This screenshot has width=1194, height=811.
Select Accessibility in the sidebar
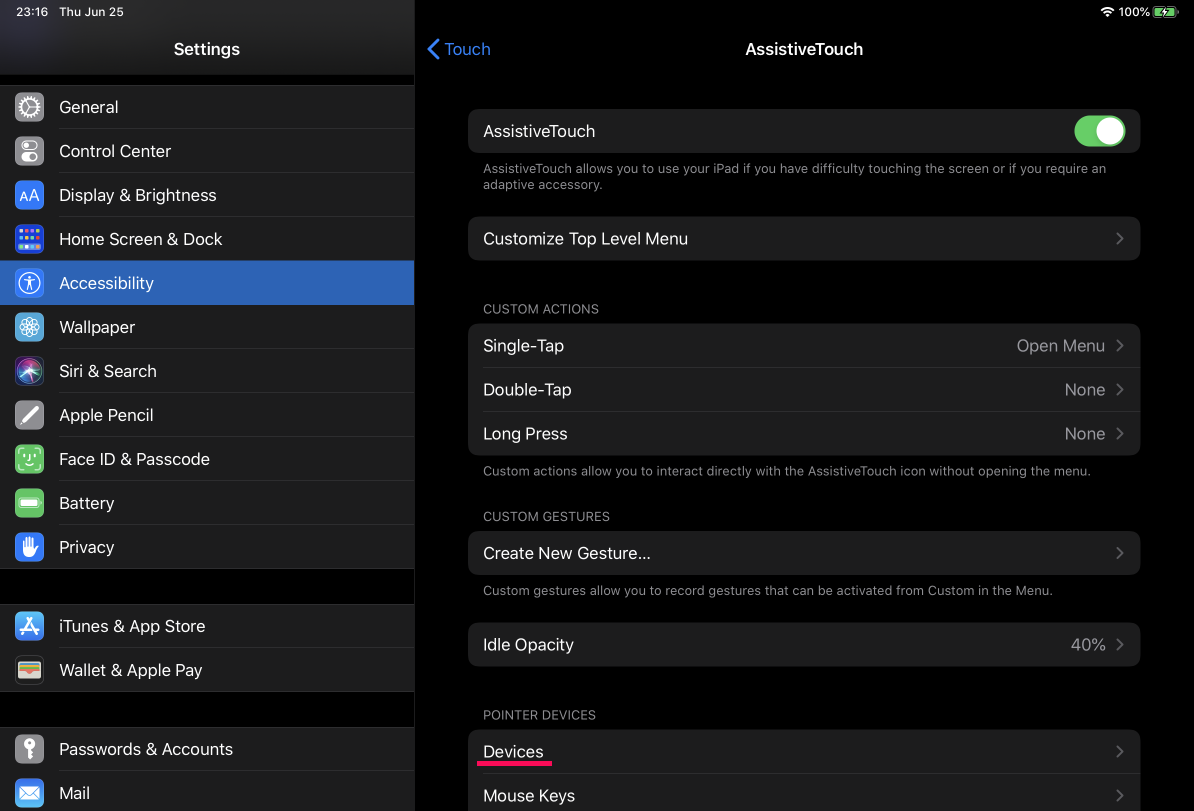pos(207,283)
